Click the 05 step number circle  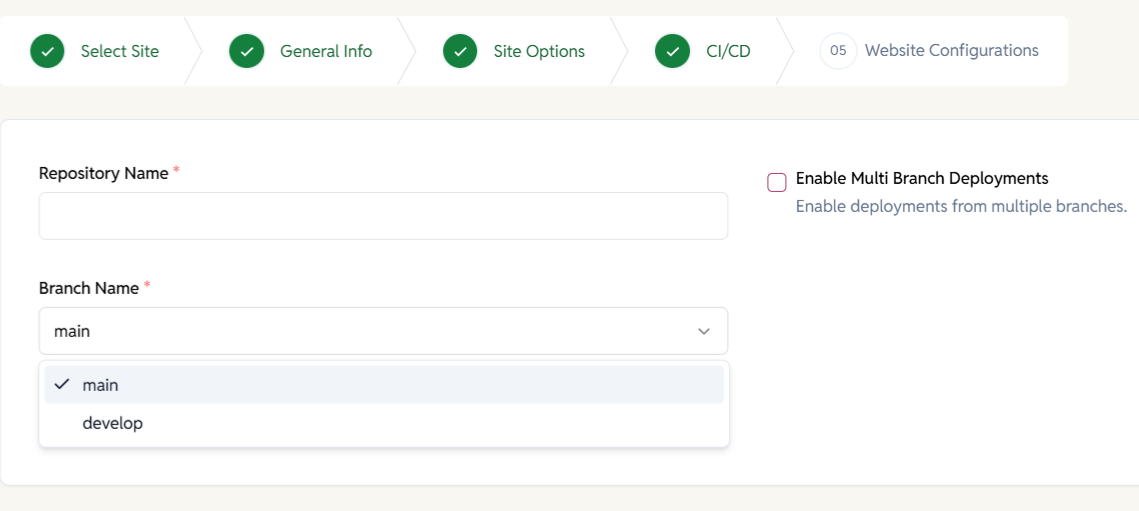838,51
